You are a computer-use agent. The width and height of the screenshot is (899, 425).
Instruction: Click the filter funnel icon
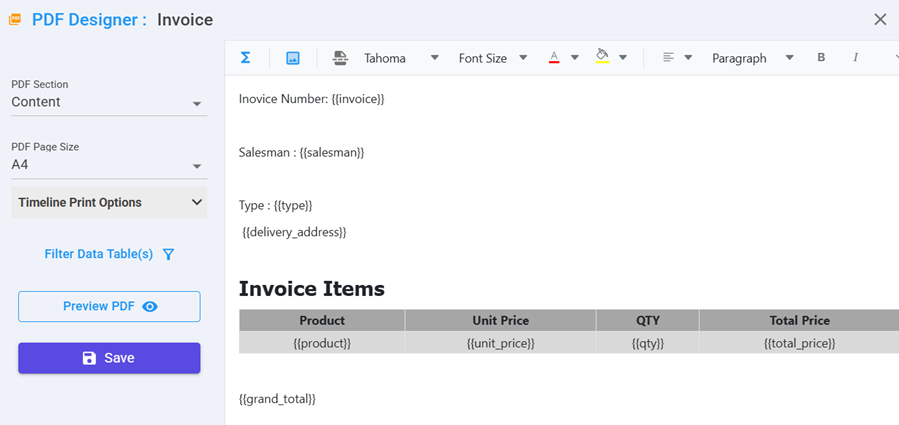[x=169, y=254]
